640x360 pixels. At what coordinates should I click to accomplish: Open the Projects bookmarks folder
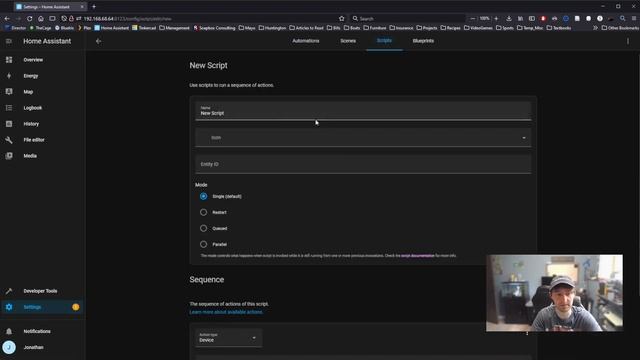click(427, 28)
